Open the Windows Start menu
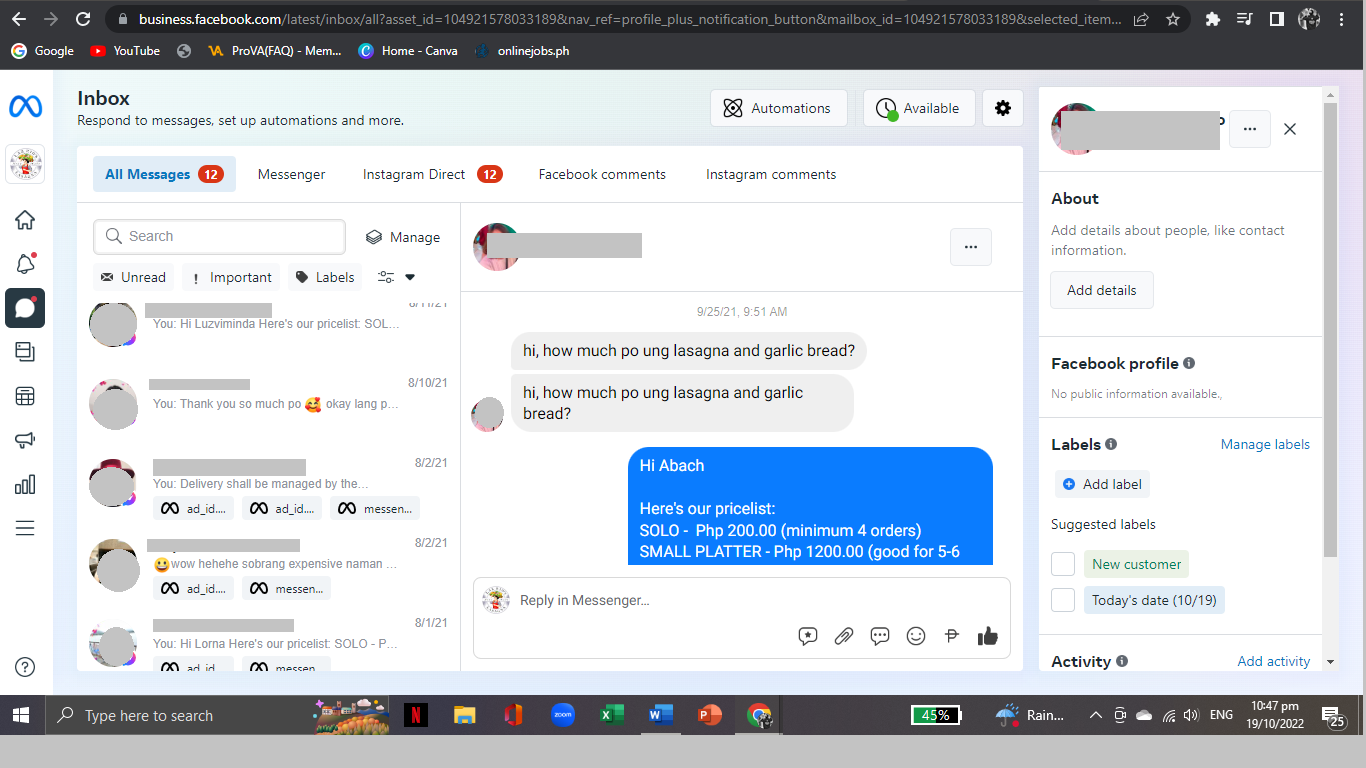Image resolution: width=1366 pixels, height=768 pixels. [21, 715]
